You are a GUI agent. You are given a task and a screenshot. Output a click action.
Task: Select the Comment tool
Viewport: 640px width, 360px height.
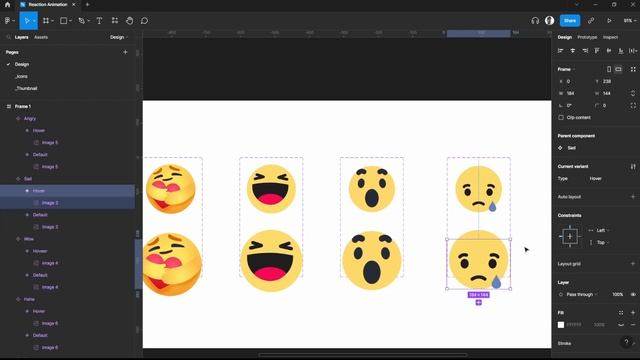click(x=144, y=21)
